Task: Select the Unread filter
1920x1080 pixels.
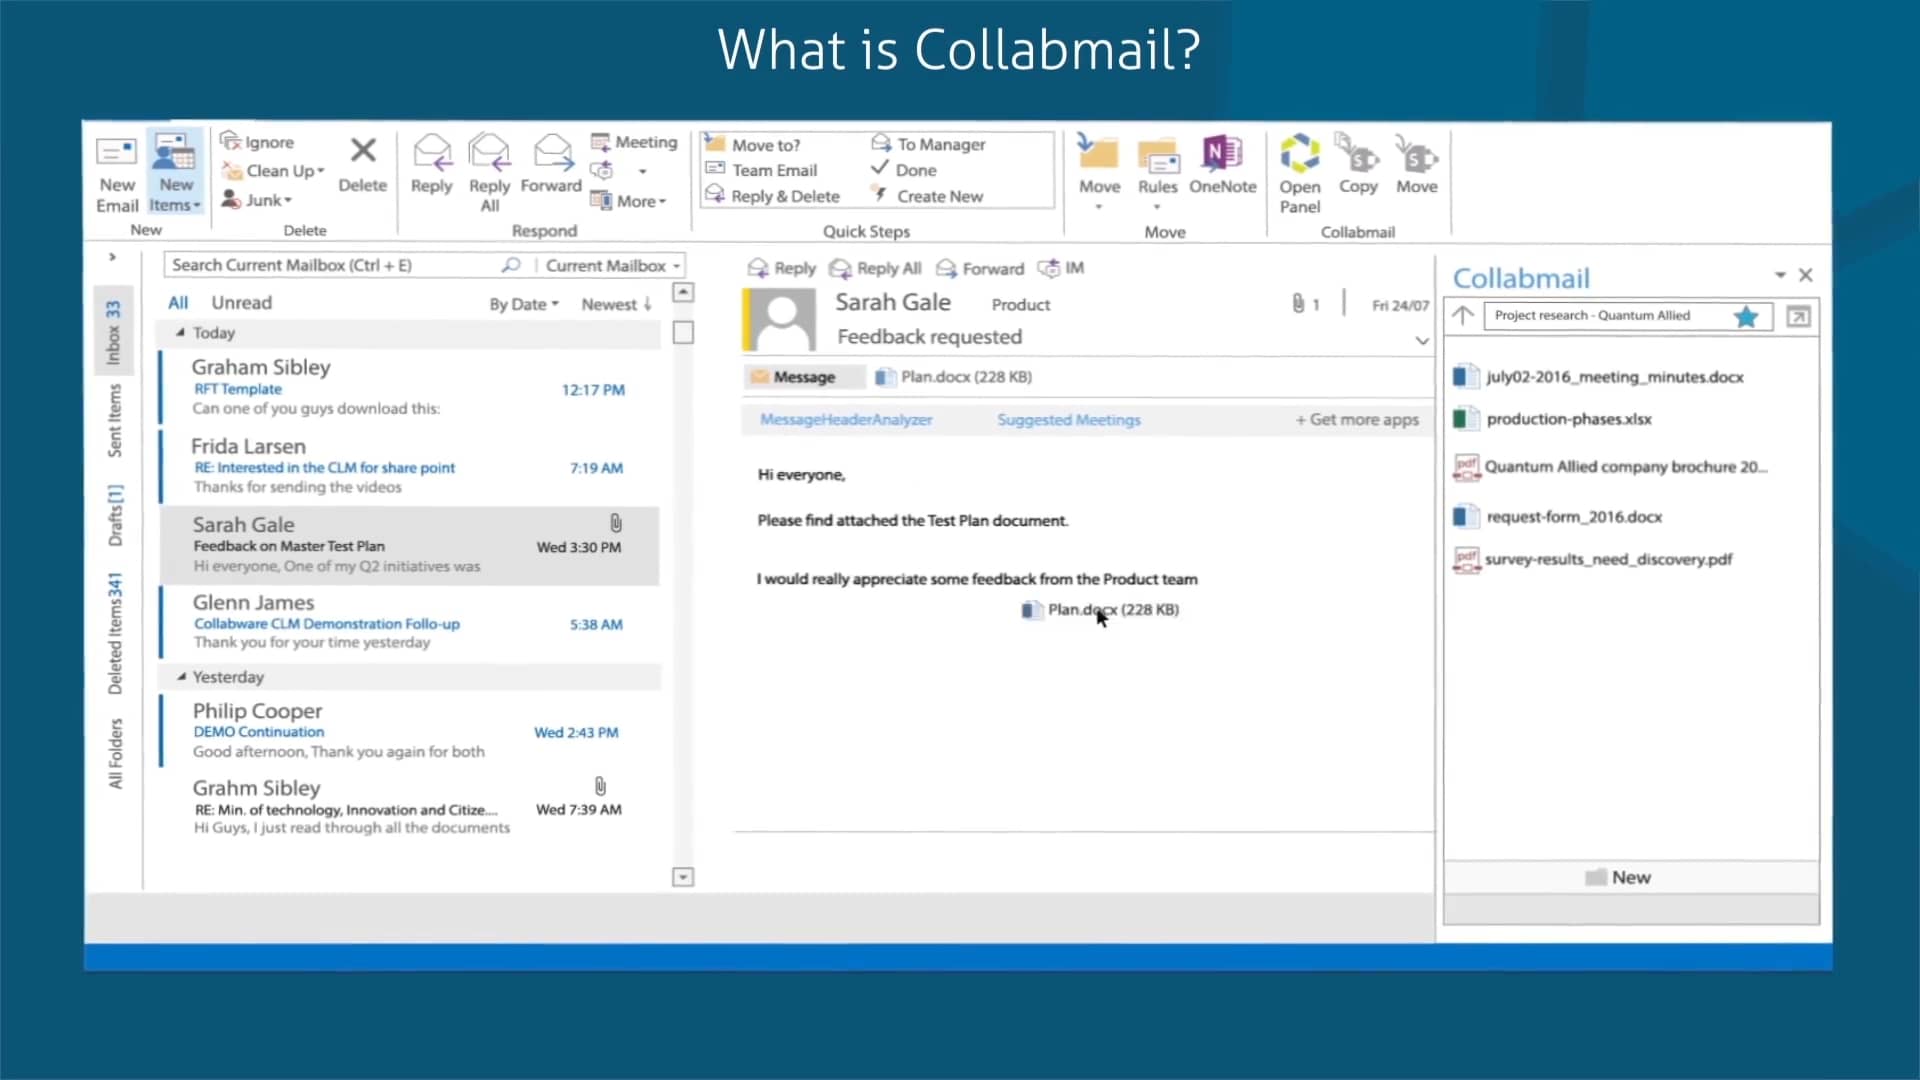Action: pyautogui.click(x=242, y=302)
